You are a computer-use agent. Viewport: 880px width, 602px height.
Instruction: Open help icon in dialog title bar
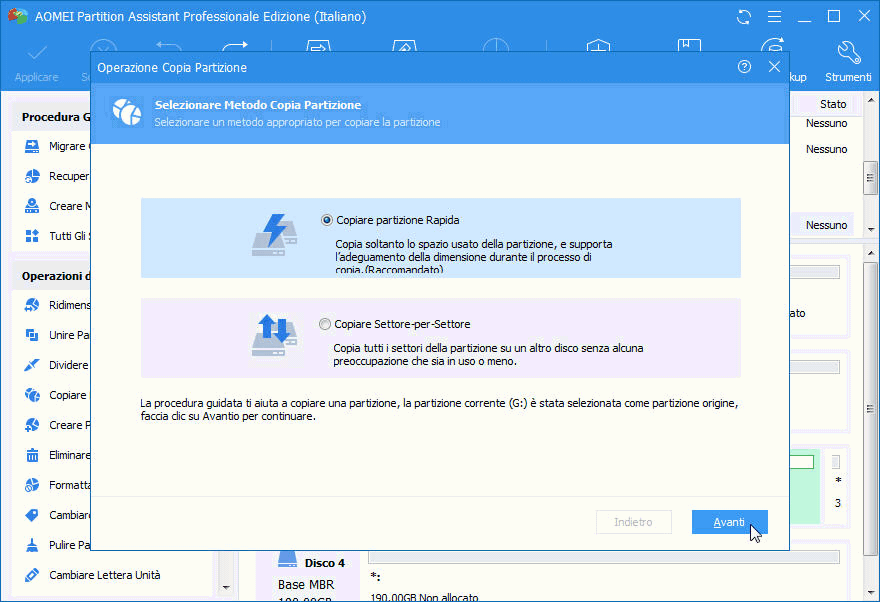[744, 67]
